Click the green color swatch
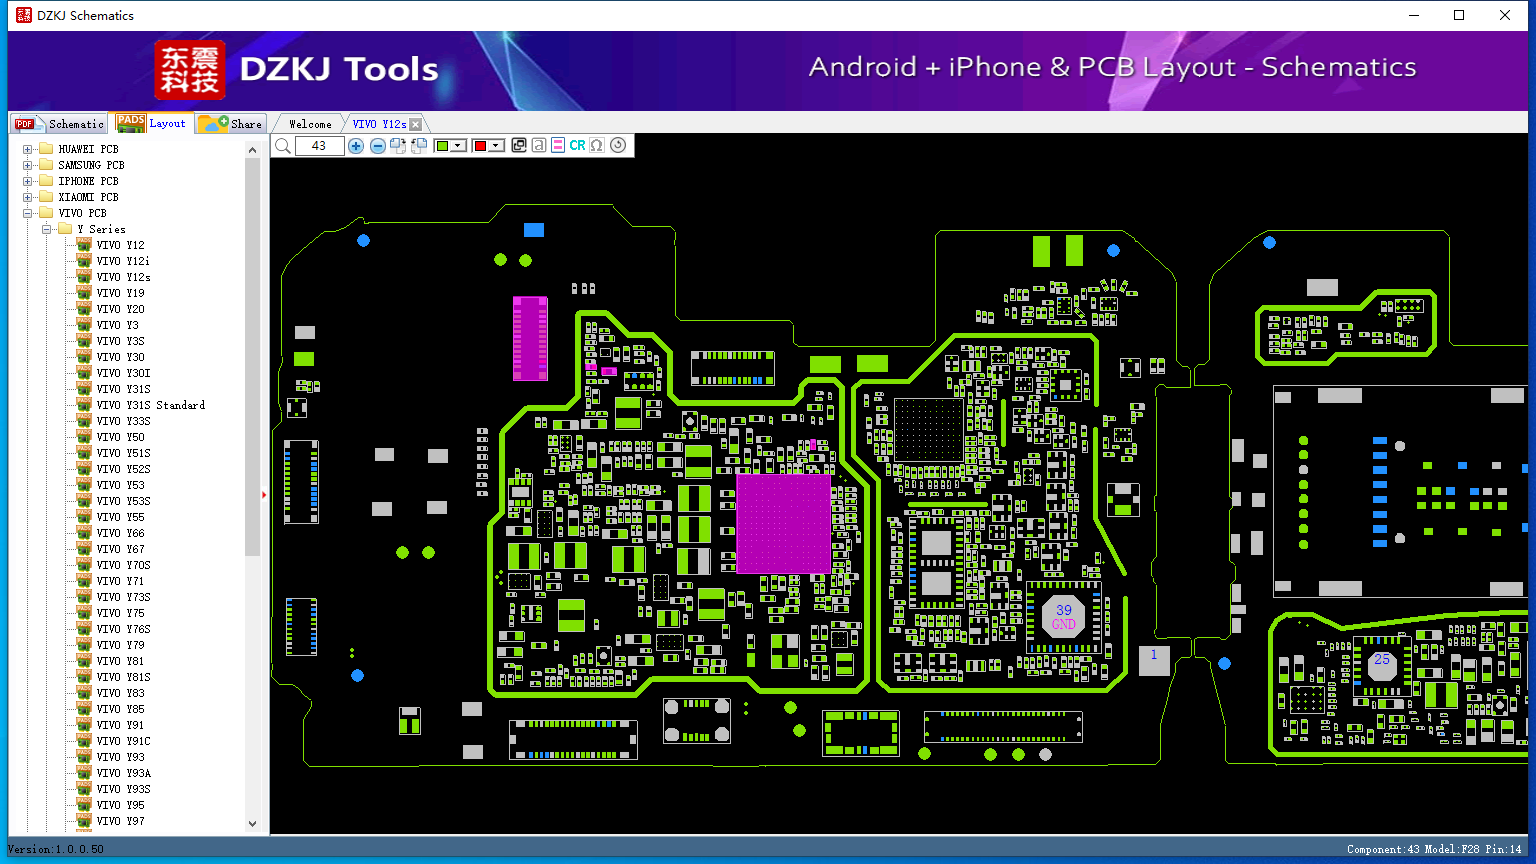 pos(442,146)
